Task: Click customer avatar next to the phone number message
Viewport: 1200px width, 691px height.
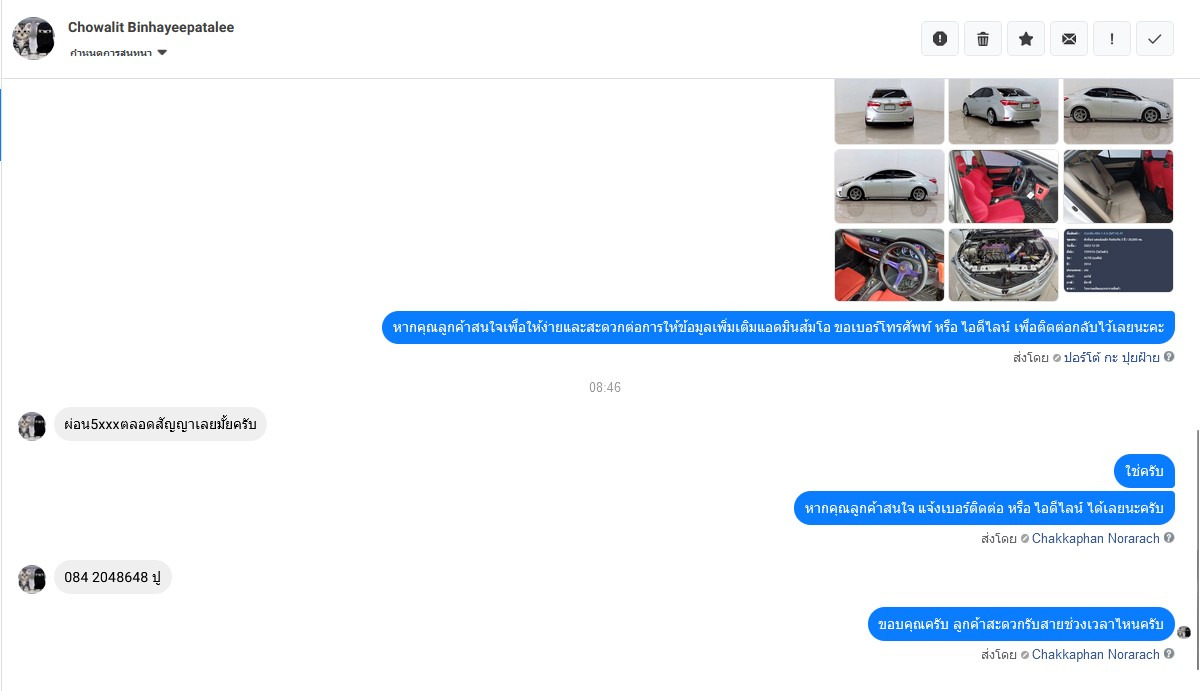Action: coord(32,579)
